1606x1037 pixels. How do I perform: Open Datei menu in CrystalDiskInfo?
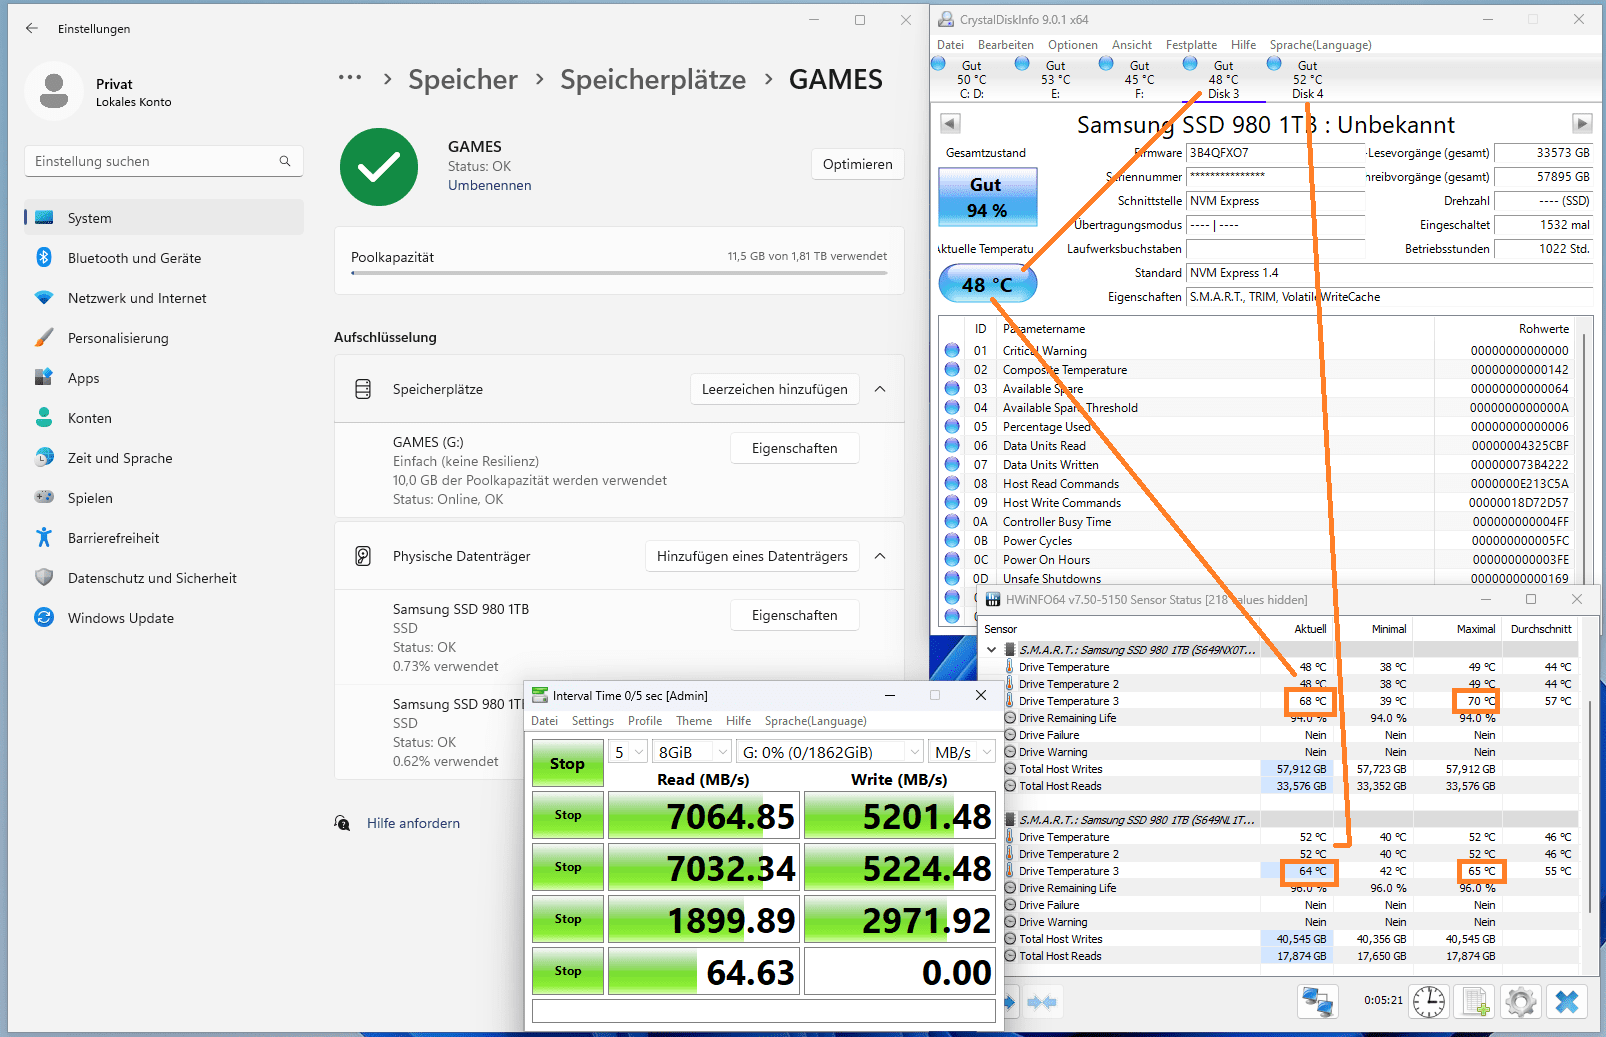click(950, 45)
